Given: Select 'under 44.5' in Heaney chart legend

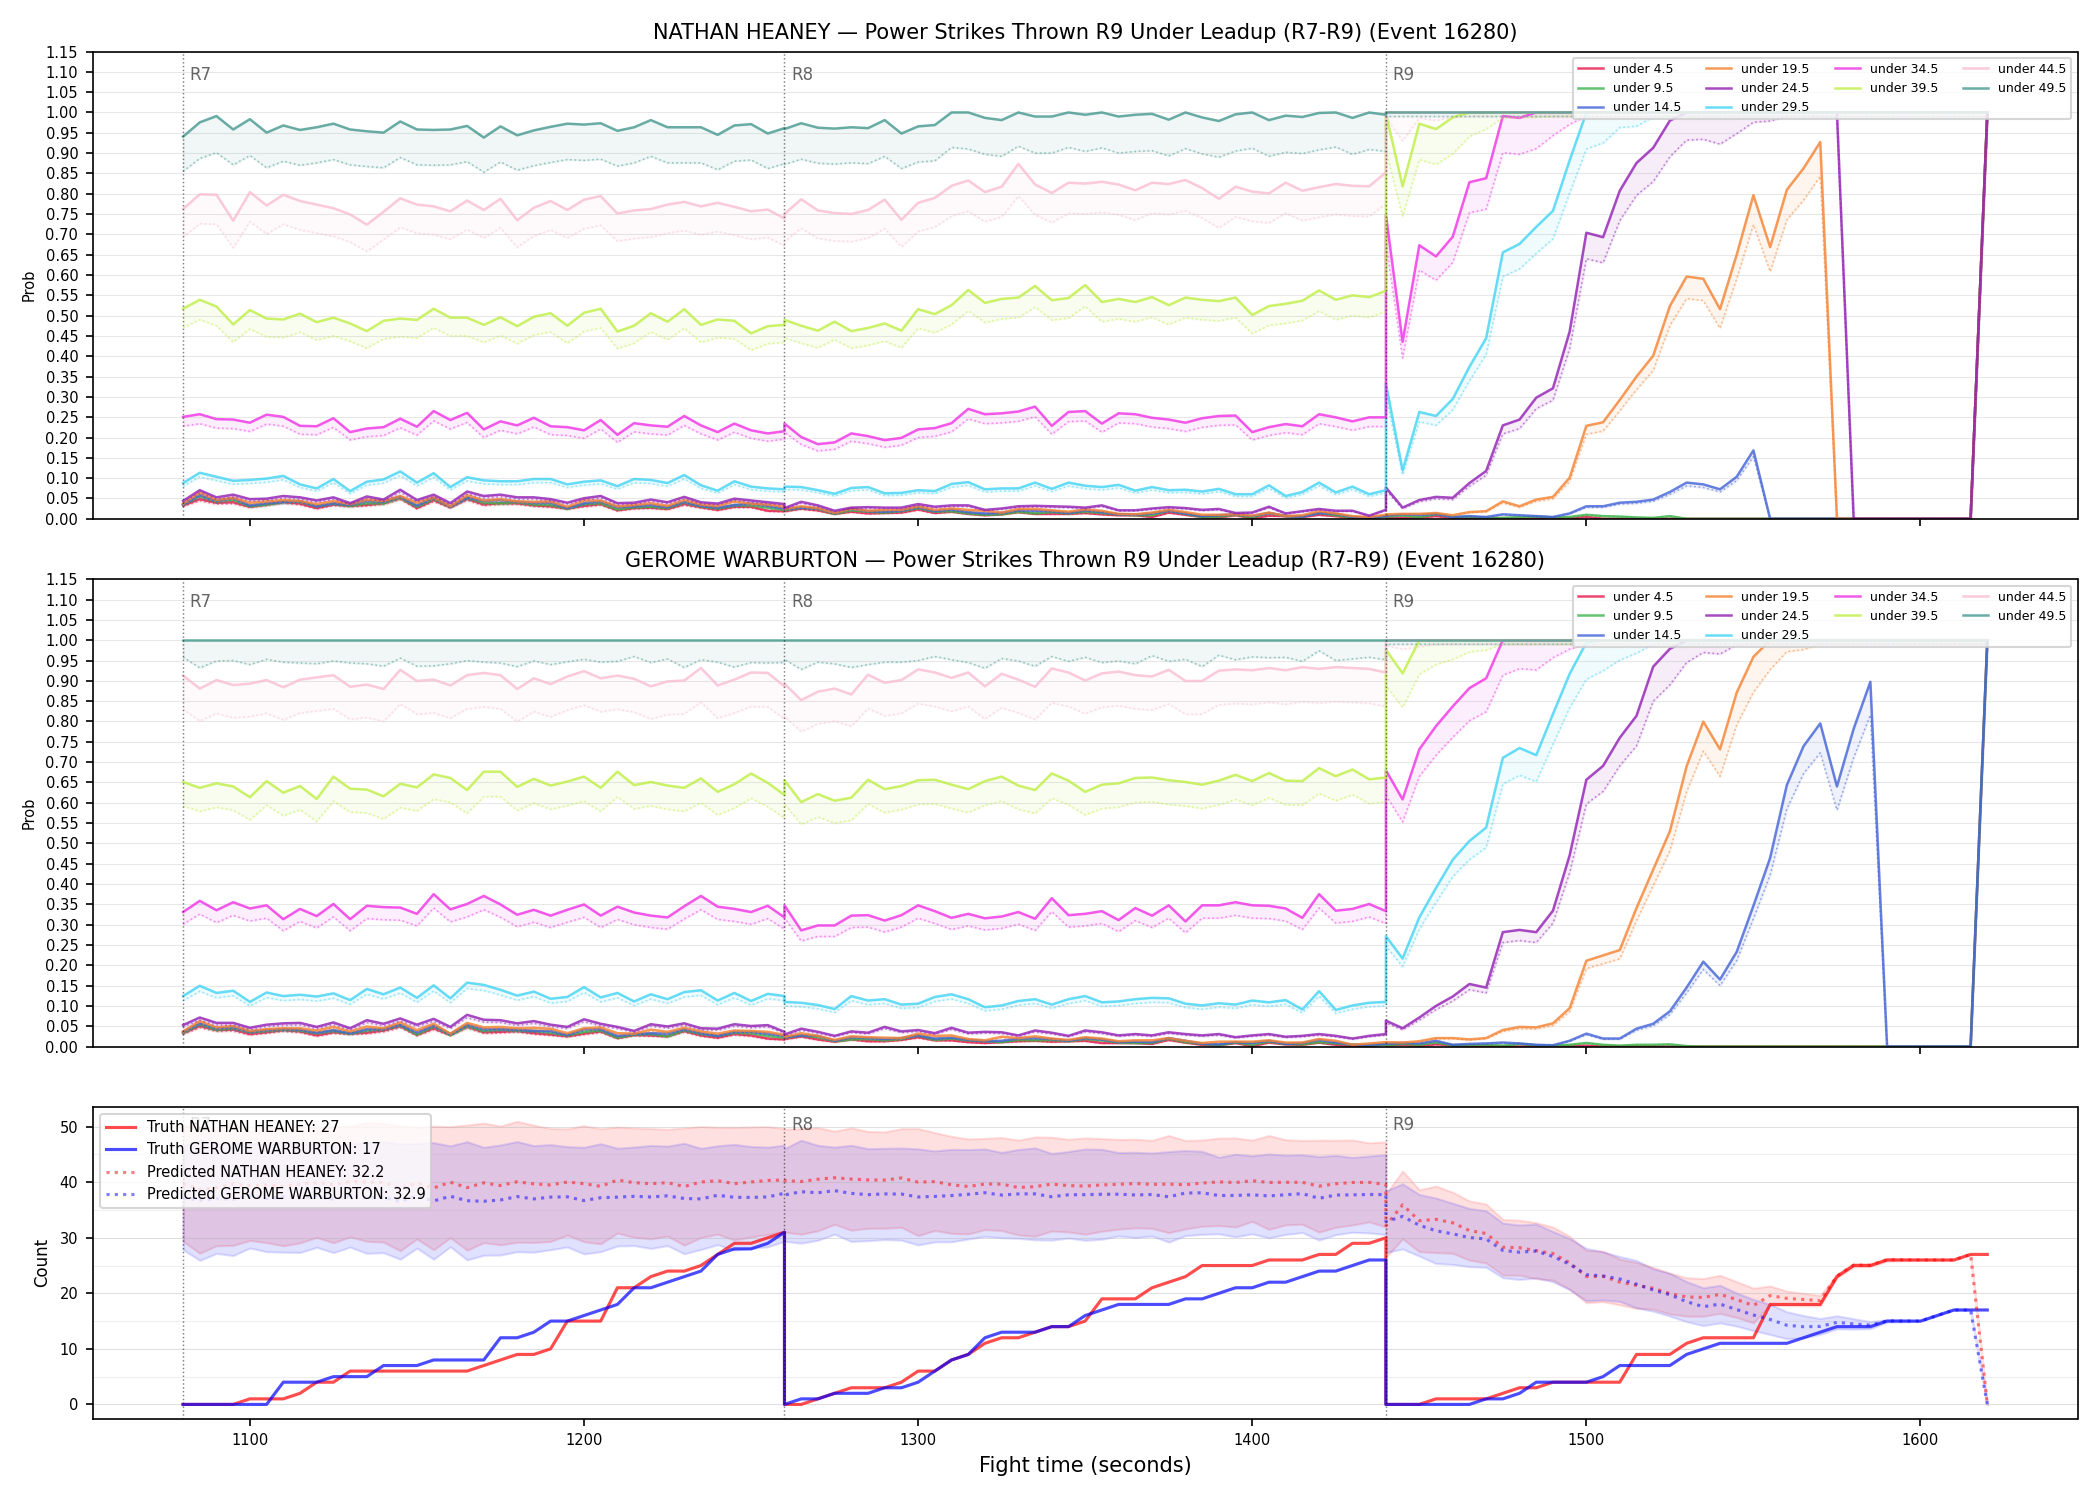Looking at the screenshot, I should (2015, 69).
